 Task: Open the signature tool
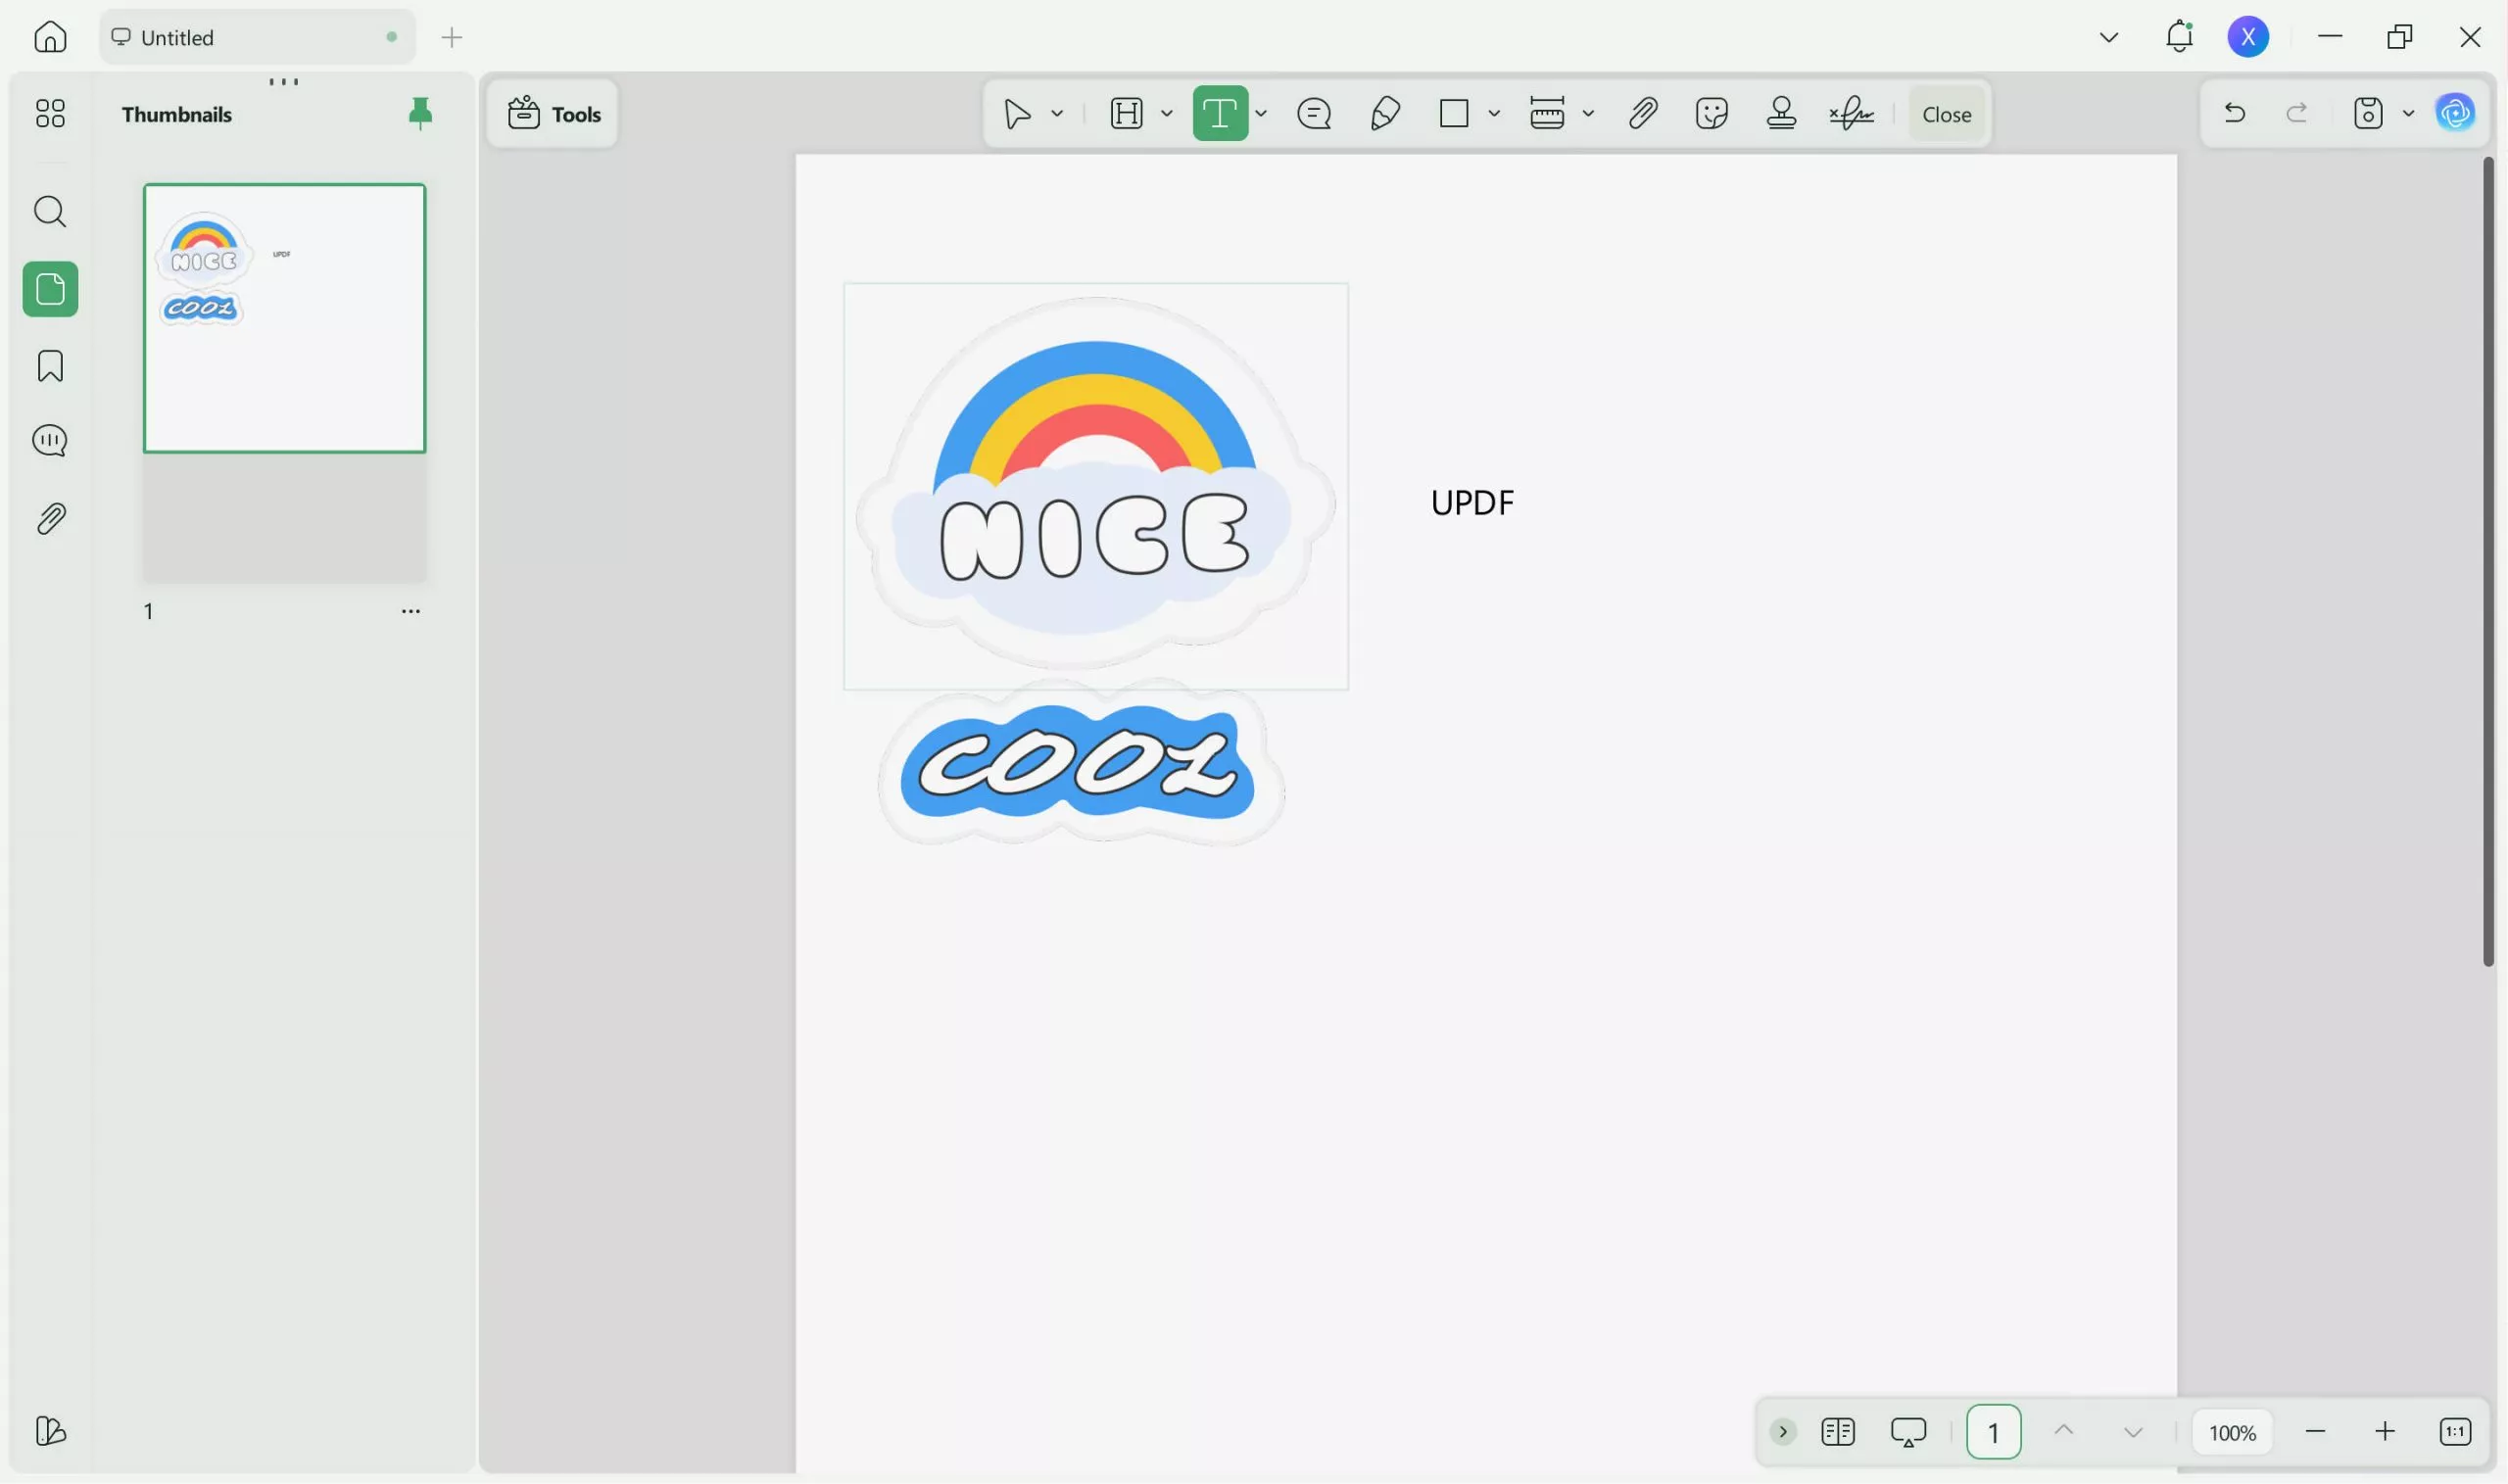1851,112
